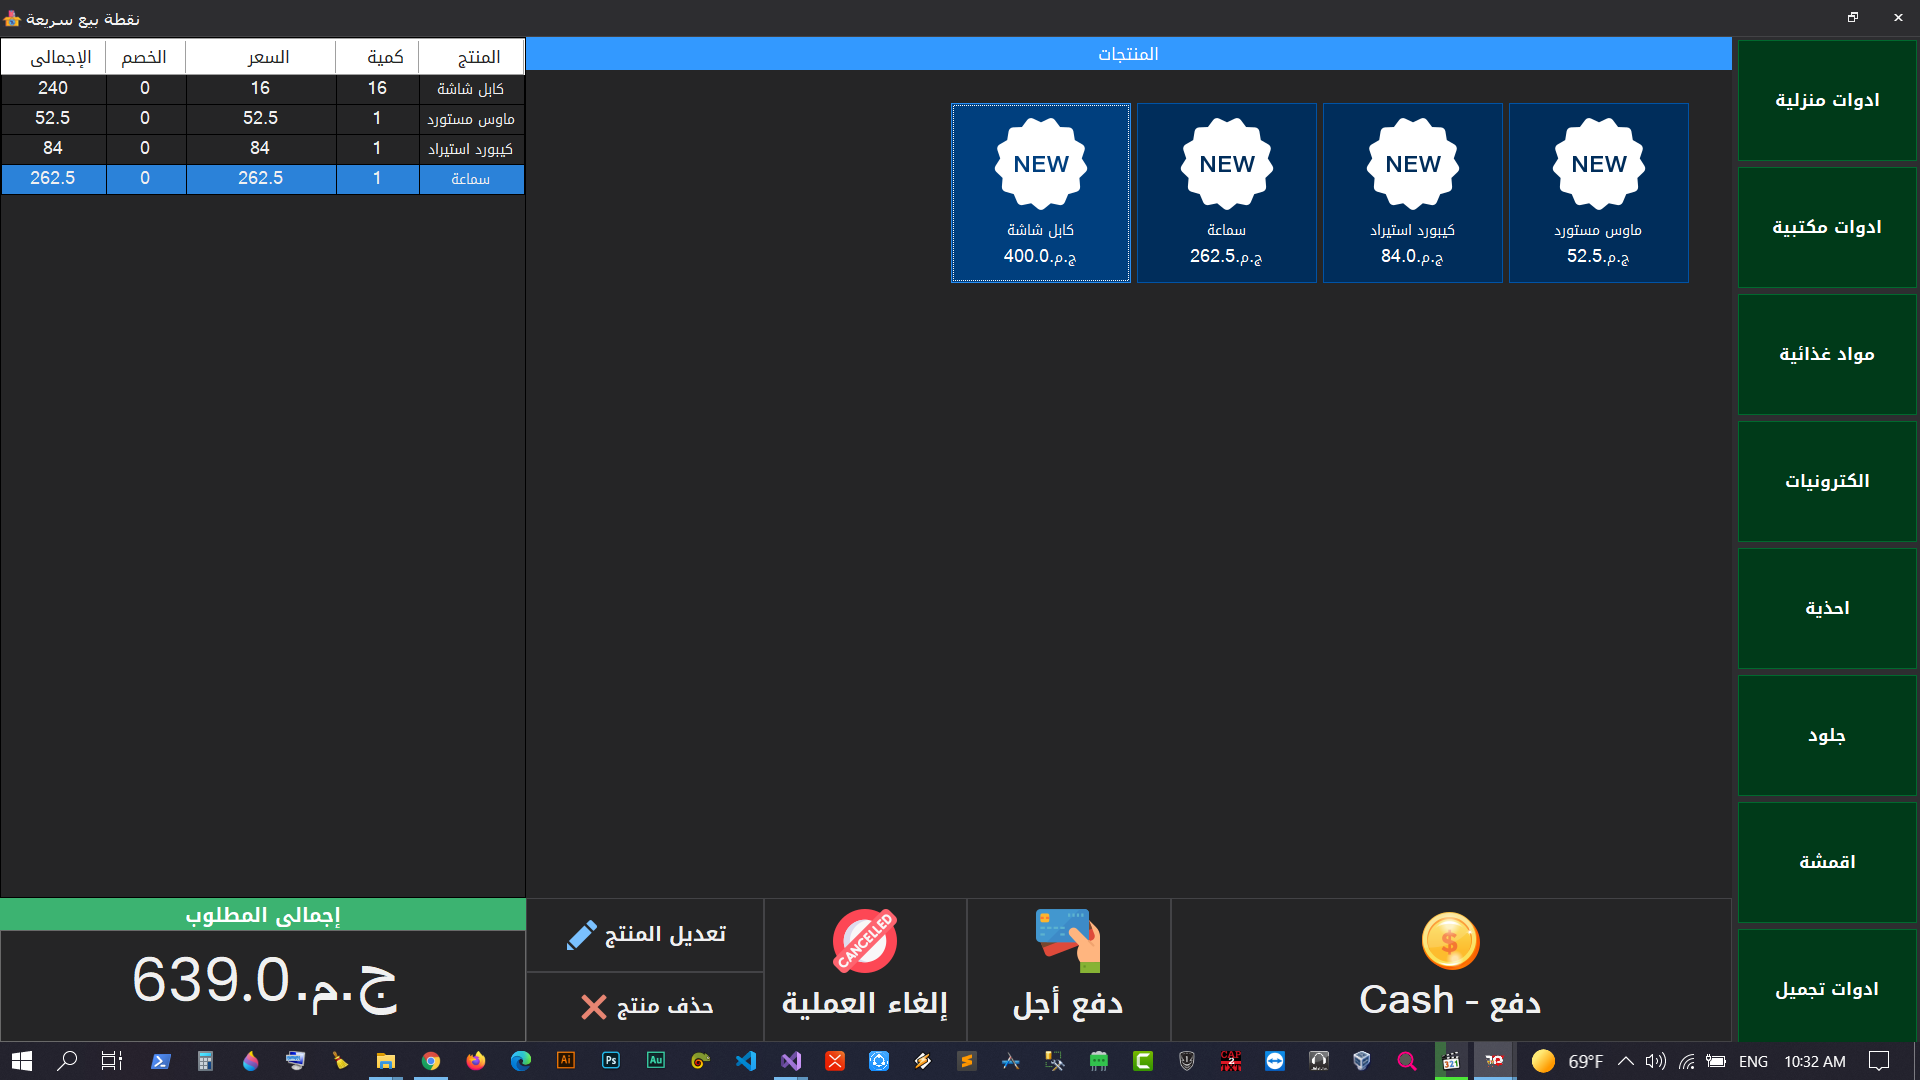Add كيبورد استيراد product tile to order
This screenshot has width=1920, height=1080.
click(1412, 193)
